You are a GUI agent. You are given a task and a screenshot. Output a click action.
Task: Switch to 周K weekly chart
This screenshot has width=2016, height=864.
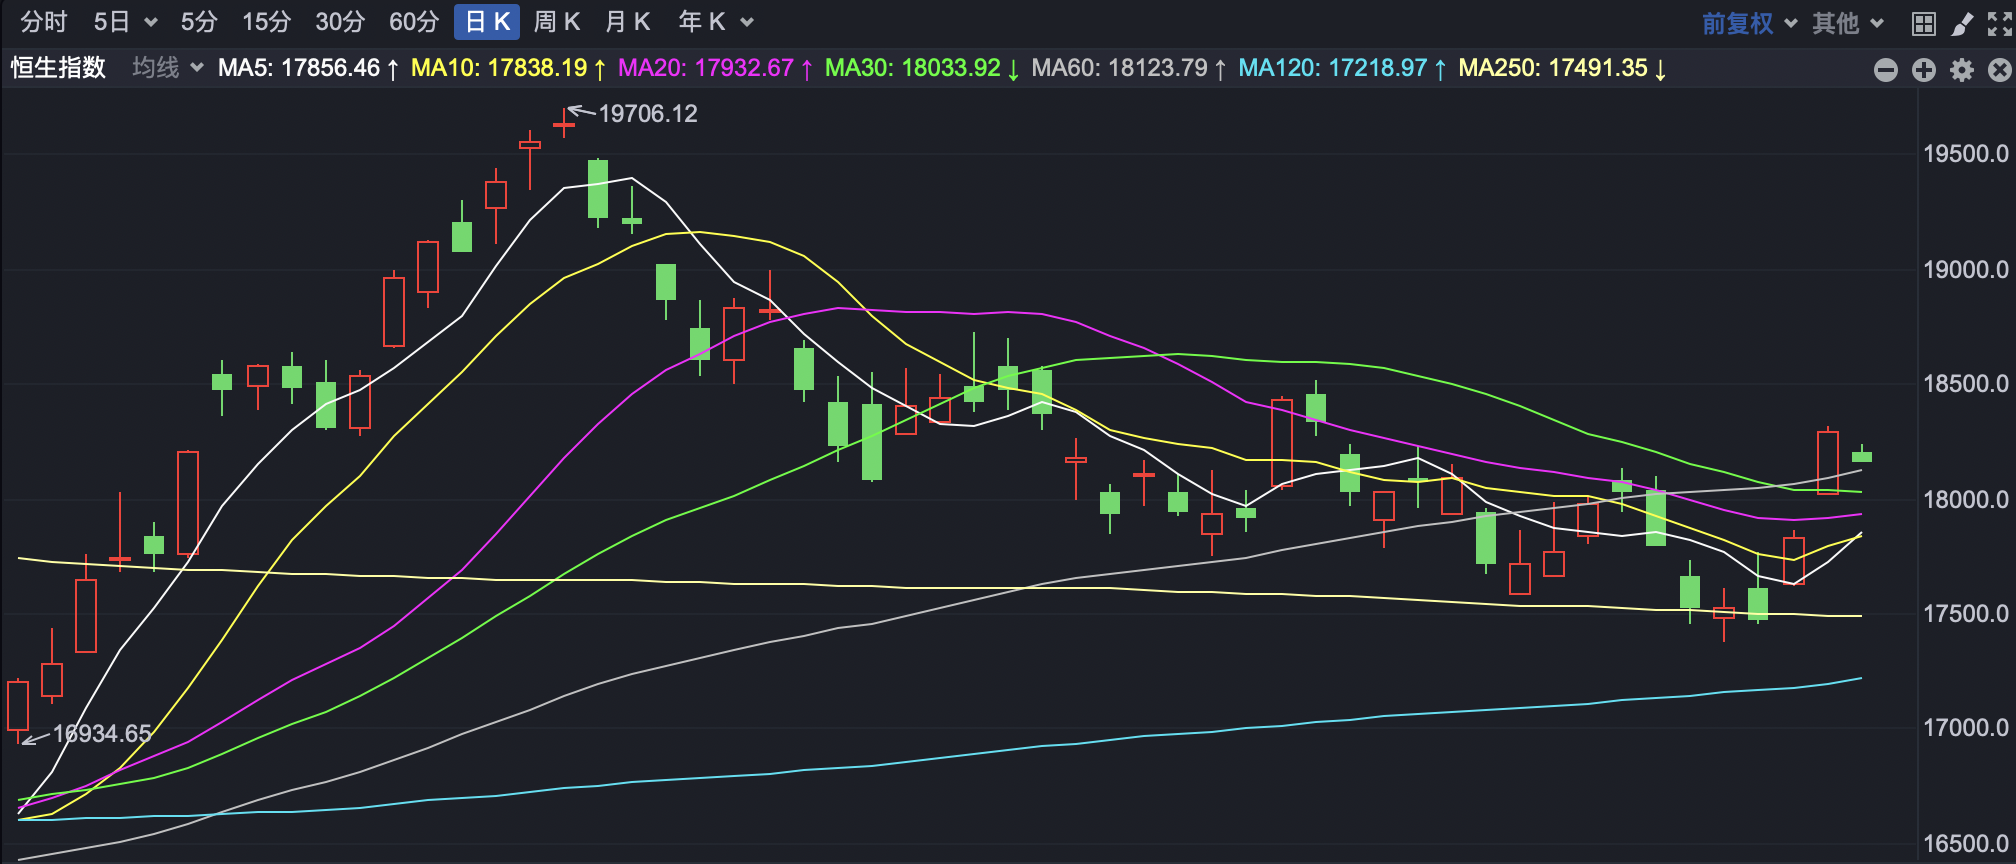[x=557, y=22]
